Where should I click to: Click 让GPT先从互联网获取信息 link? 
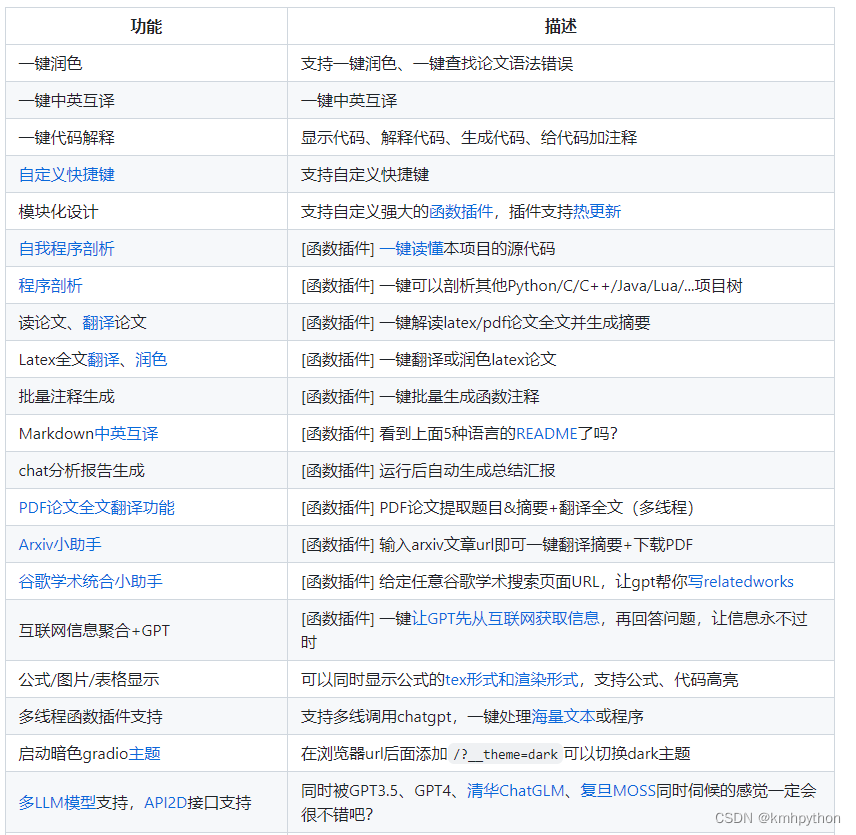505,619
